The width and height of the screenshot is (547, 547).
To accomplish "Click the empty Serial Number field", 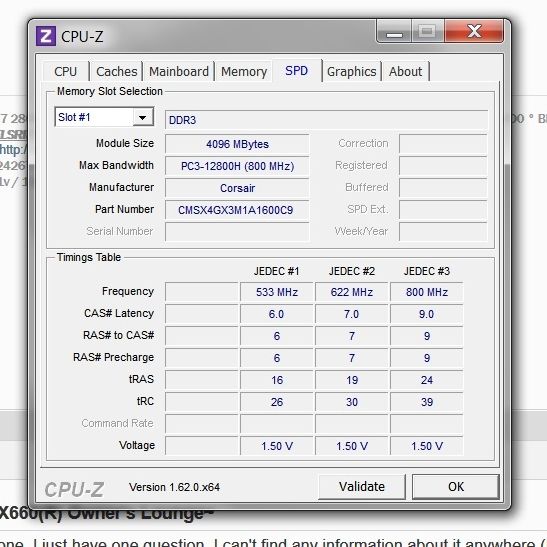I will point(237,232).
